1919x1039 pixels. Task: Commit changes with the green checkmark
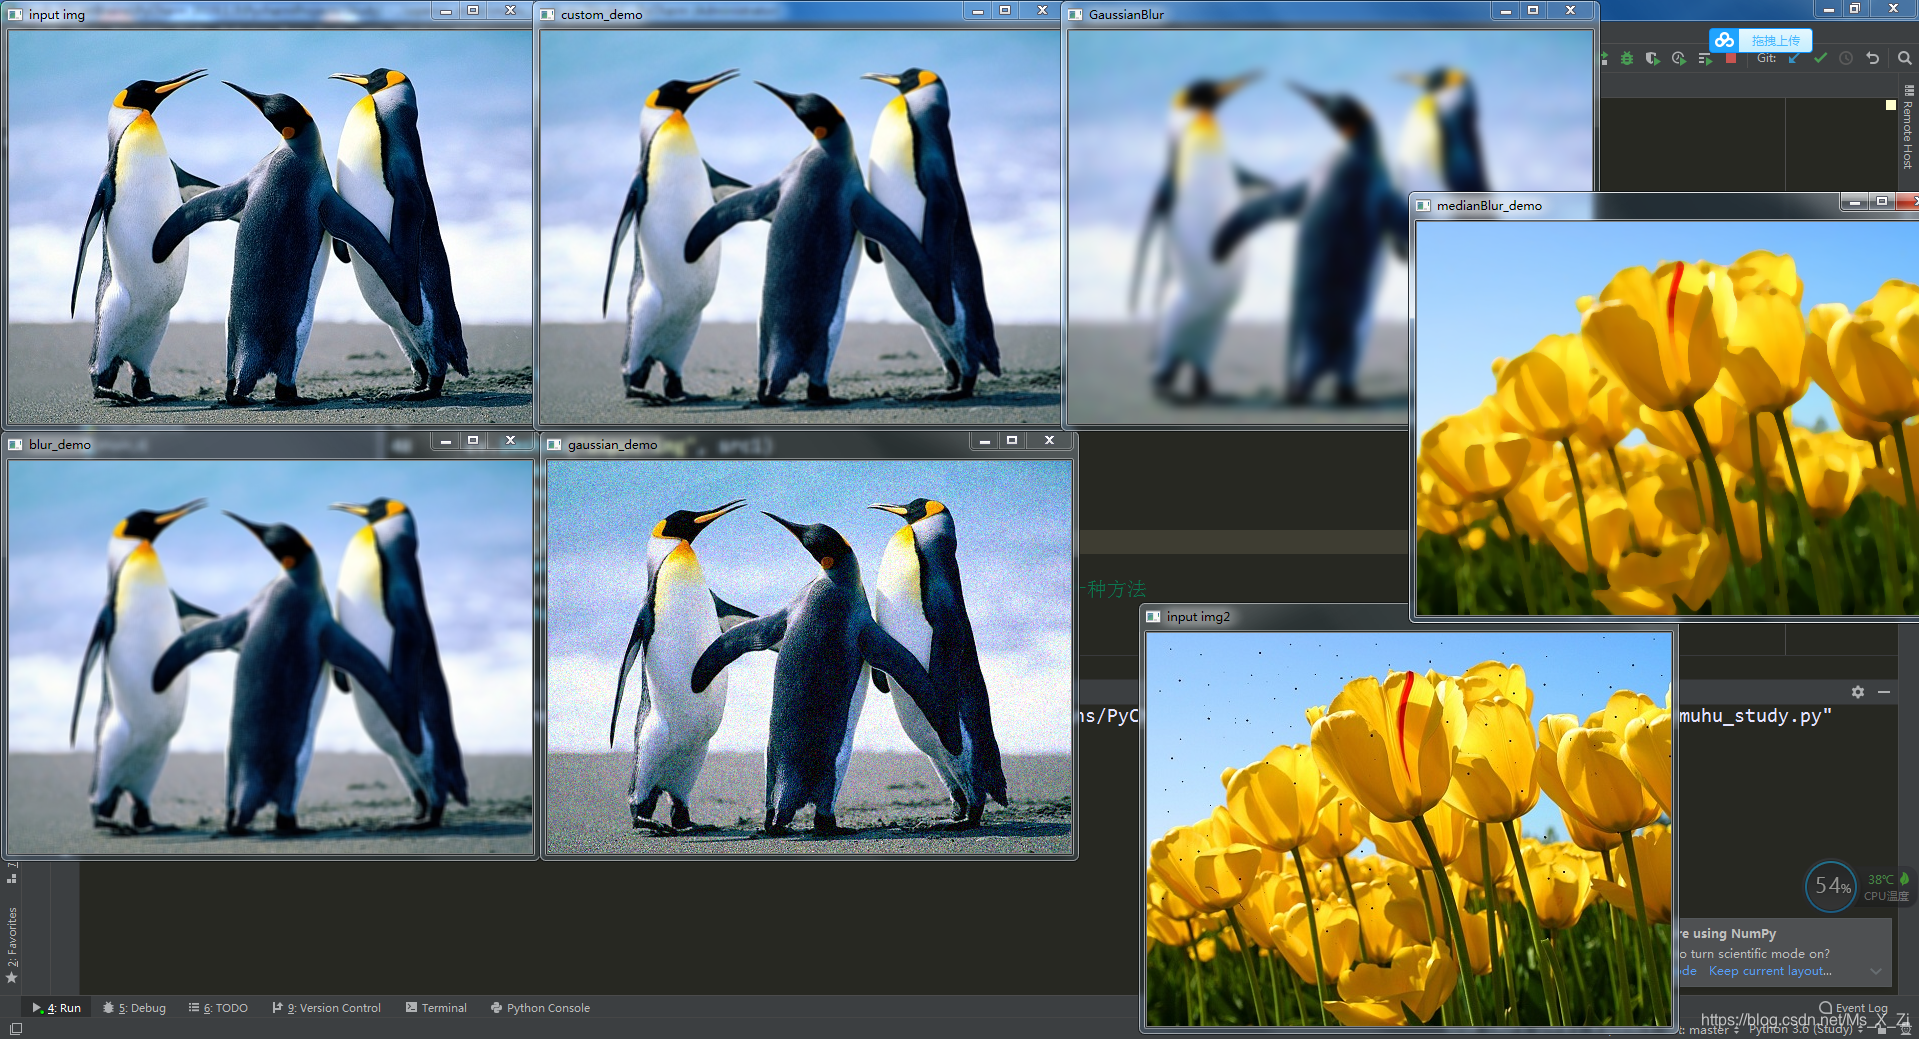pyautogui.click(x=1820, y=59)
